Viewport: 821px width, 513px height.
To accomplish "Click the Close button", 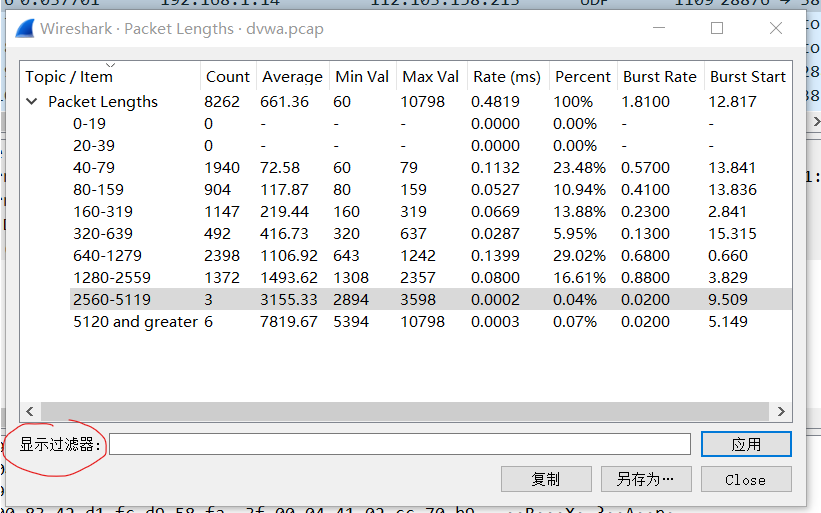I will tap(746, 479).
